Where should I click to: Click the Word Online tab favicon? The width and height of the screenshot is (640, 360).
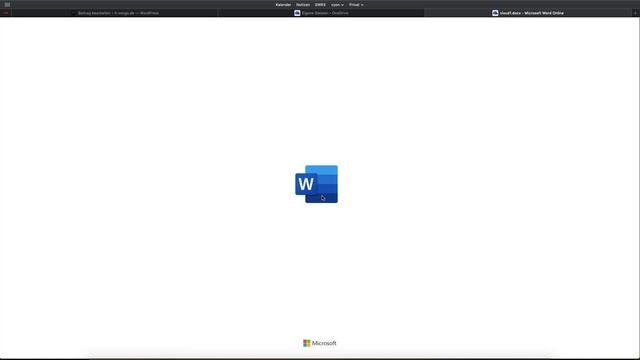(495, 13)
